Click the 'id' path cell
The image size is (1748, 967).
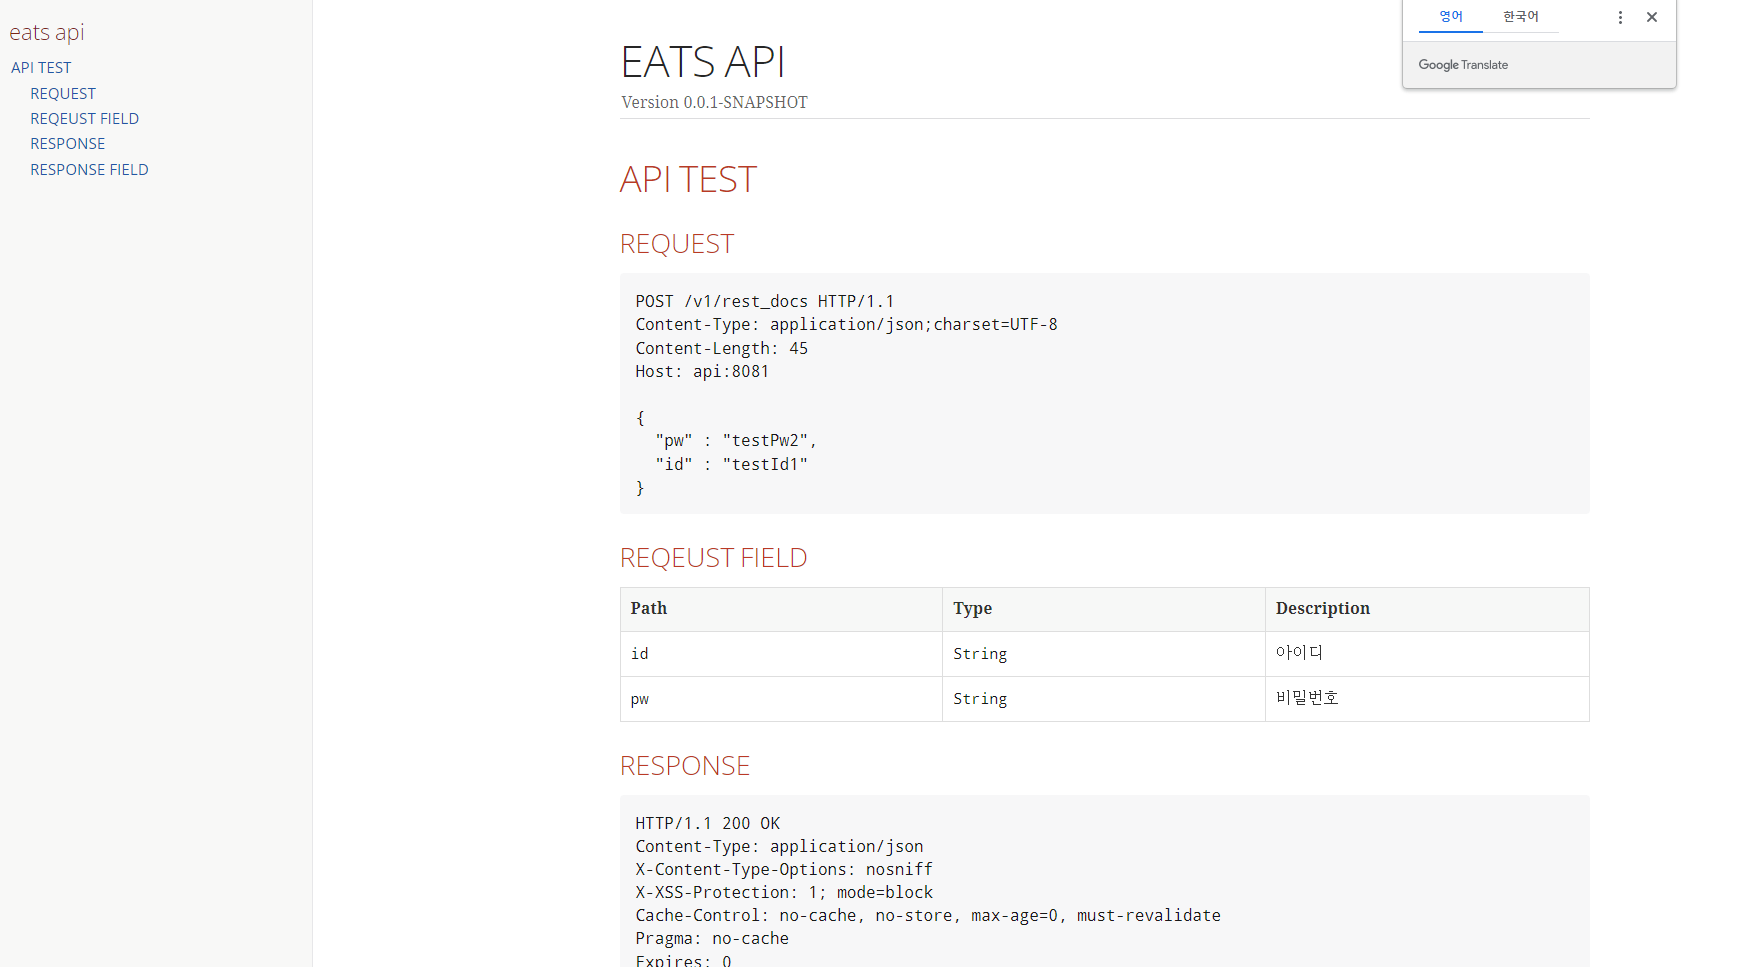coord(781,654)
